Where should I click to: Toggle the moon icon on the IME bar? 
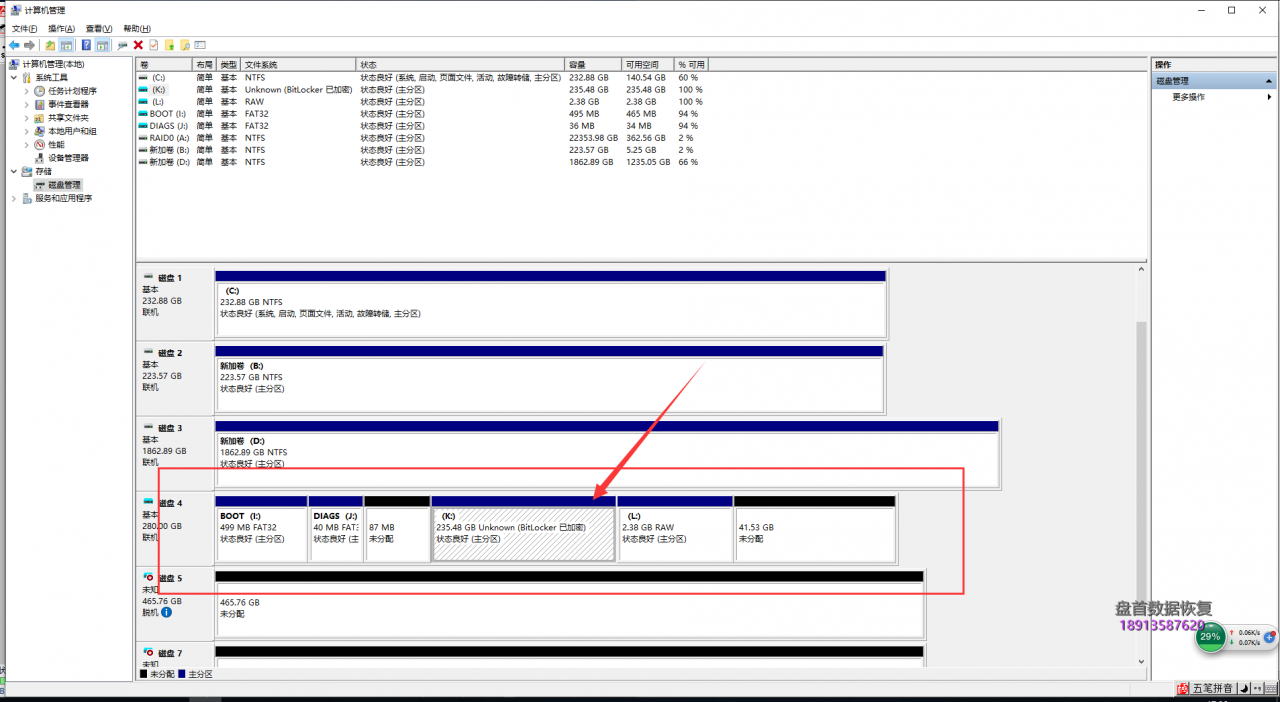coord(1242,688)
